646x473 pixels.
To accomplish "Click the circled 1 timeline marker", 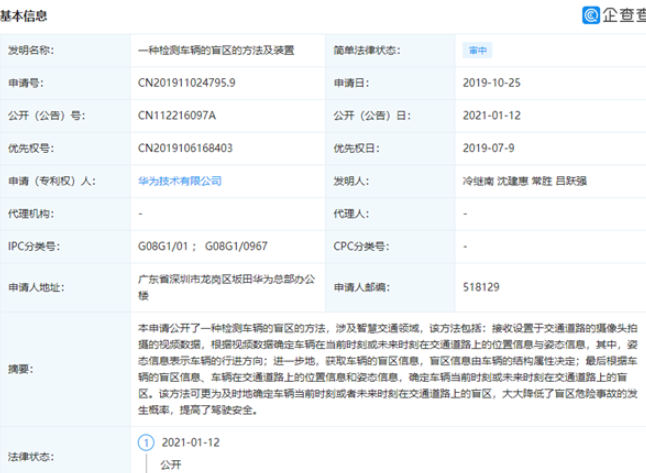I will tap(146, 443).
